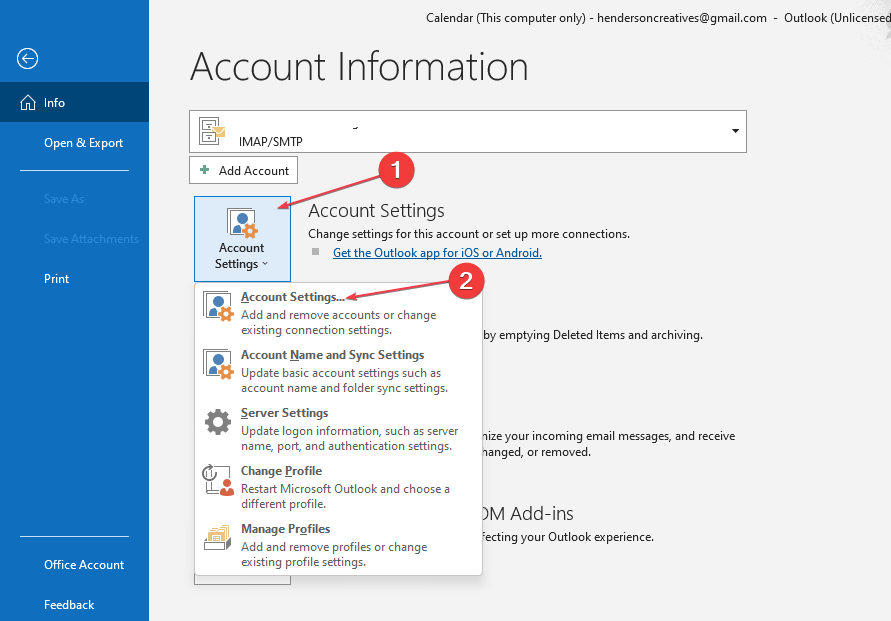Click the 'Add and remove accounts or change' description
The image size is (891, 621).
(339, 315)
